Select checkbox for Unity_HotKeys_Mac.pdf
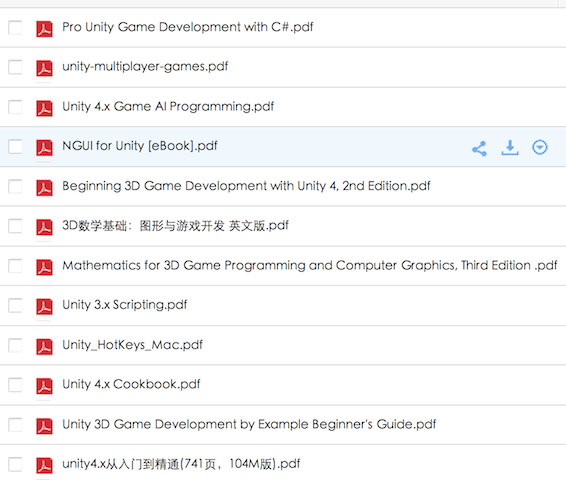Viewport: 566px width, 480px height. pos(15,345)
